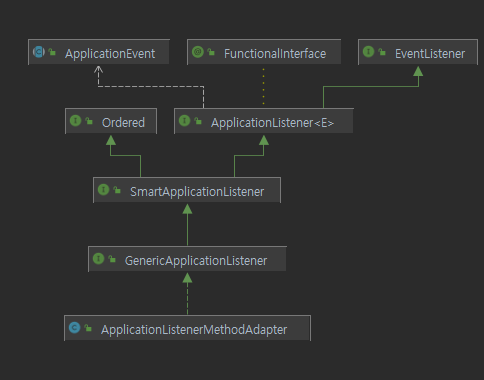
Task: Click the interface icon of ApplicationListener<E>
Action: (184, 121)
